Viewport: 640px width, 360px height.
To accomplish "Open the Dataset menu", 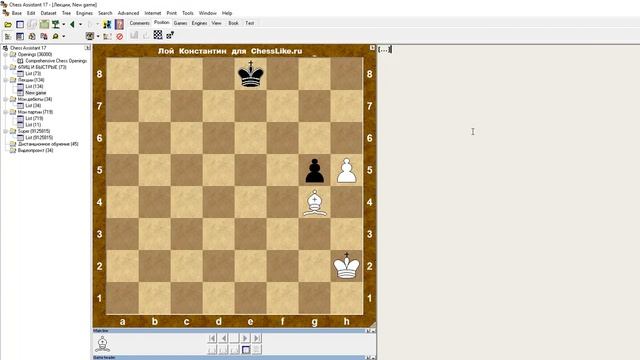I will click(x=48, y=13).
